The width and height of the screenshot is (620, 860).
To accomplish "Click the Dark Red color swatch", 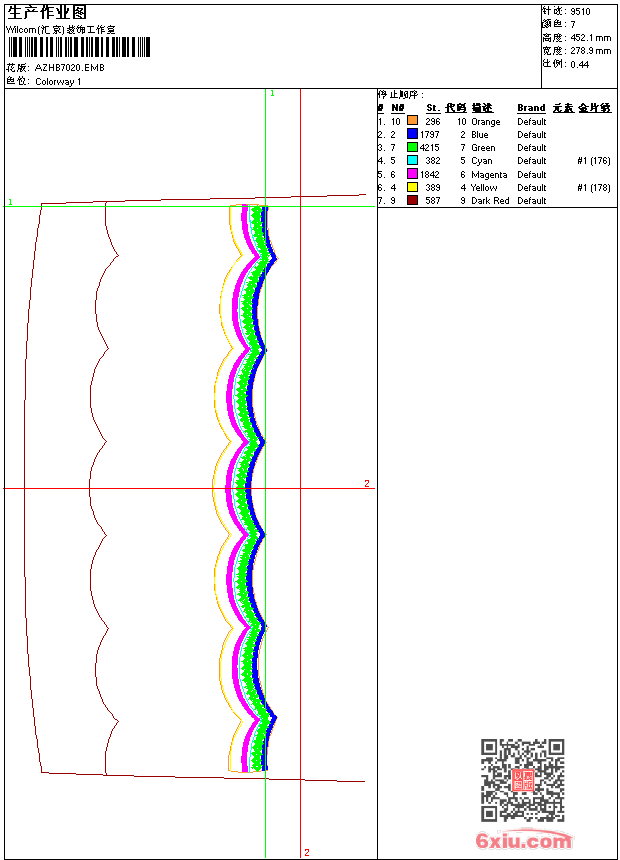I will coord(412,200).
